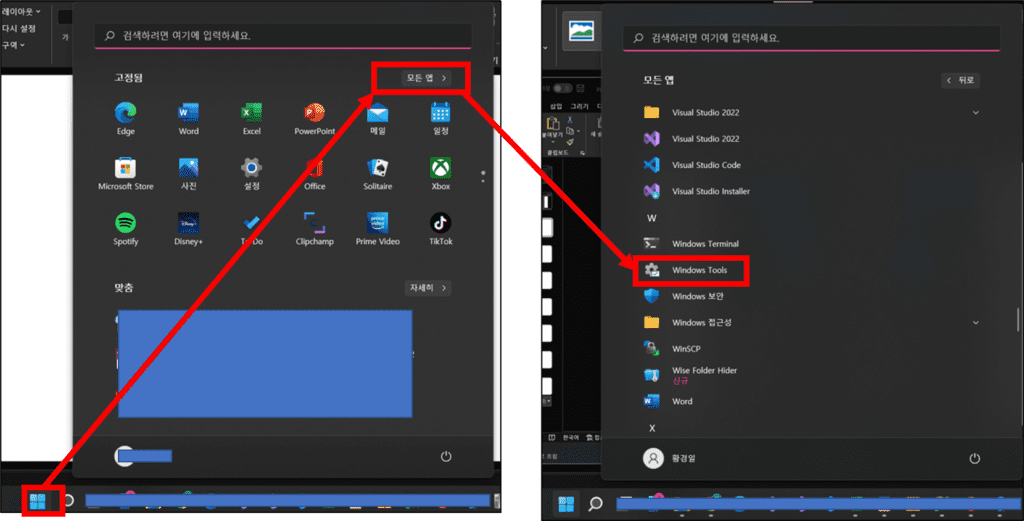Open the 황경일 user account menu
The image size is (1024, 521).
pos(669,458)
